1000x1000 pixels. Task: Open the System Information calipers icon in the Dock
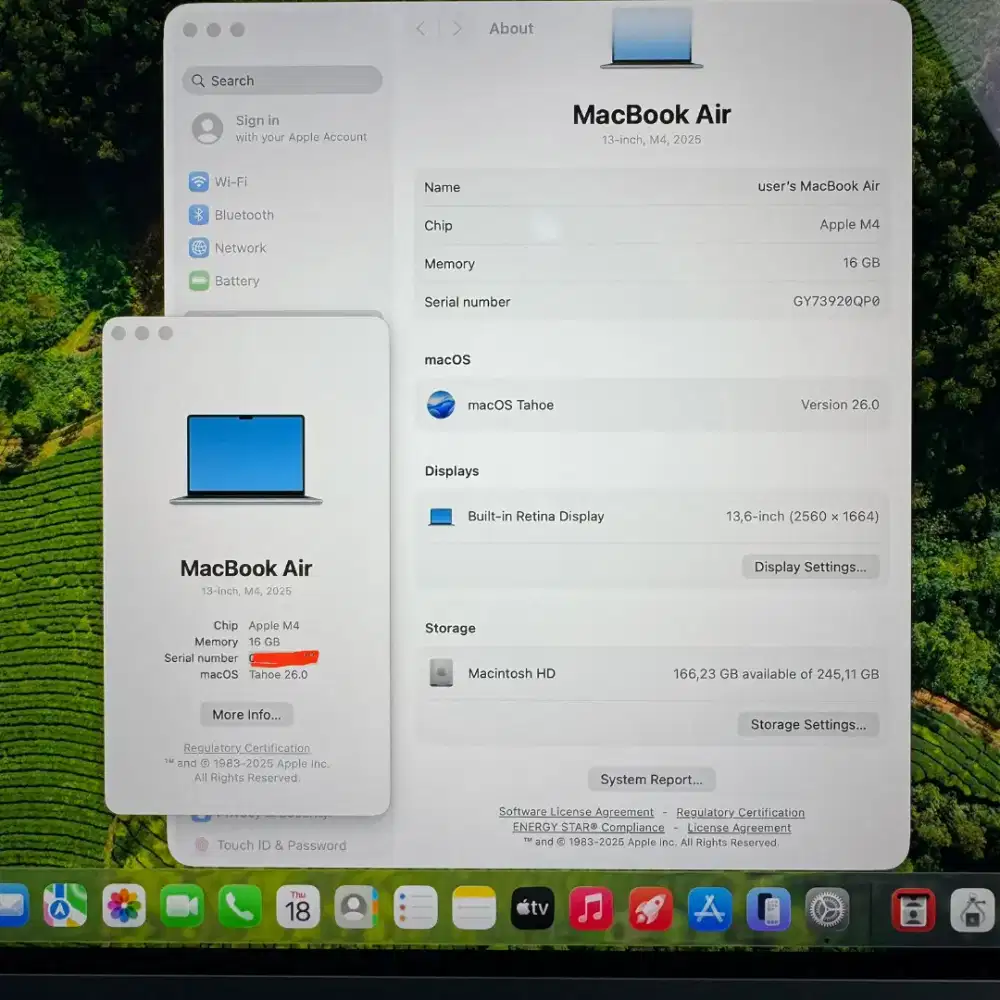tap(972, 910)
